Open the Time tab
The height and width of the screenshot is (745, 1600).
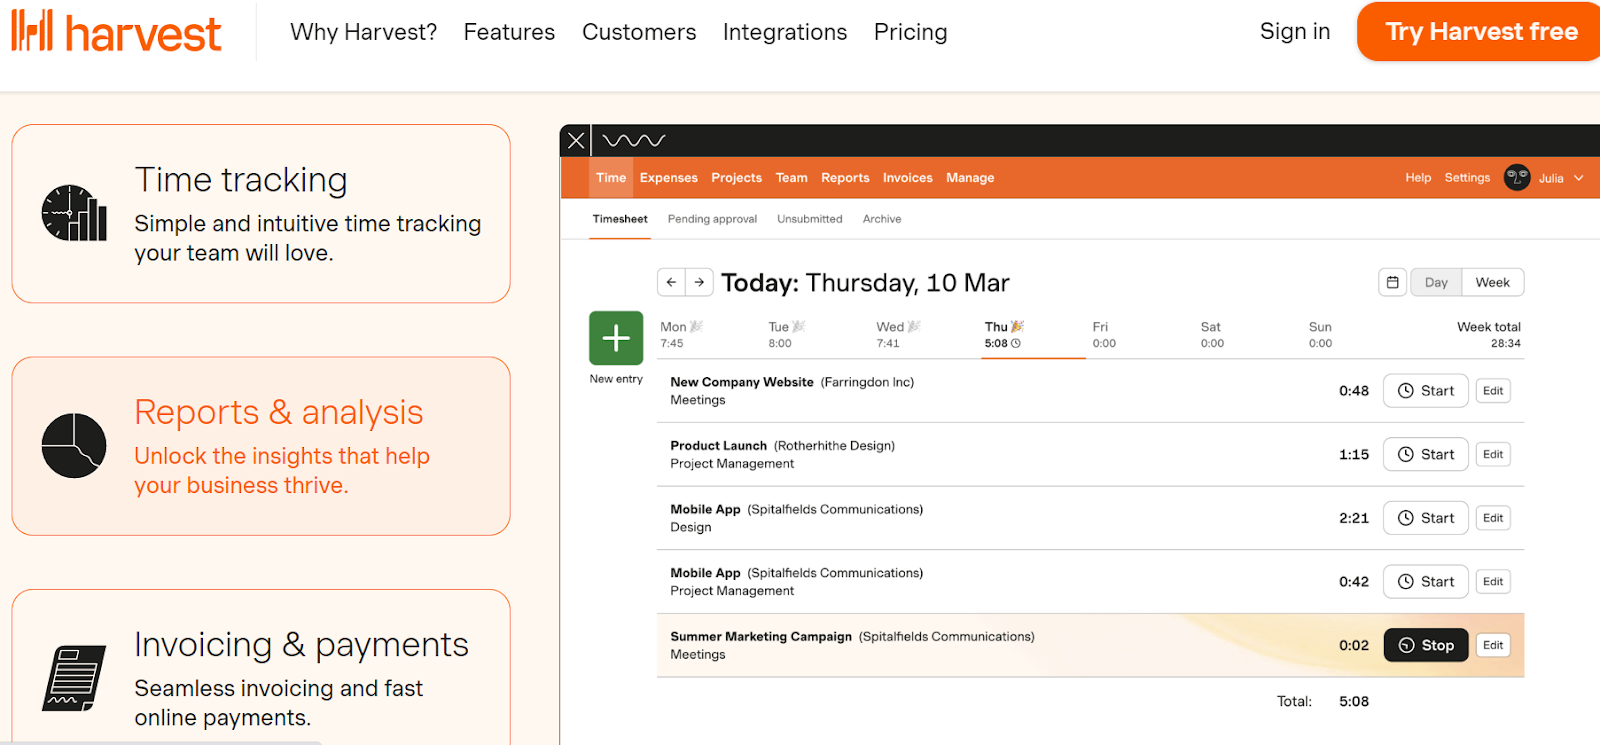(611, 178)
